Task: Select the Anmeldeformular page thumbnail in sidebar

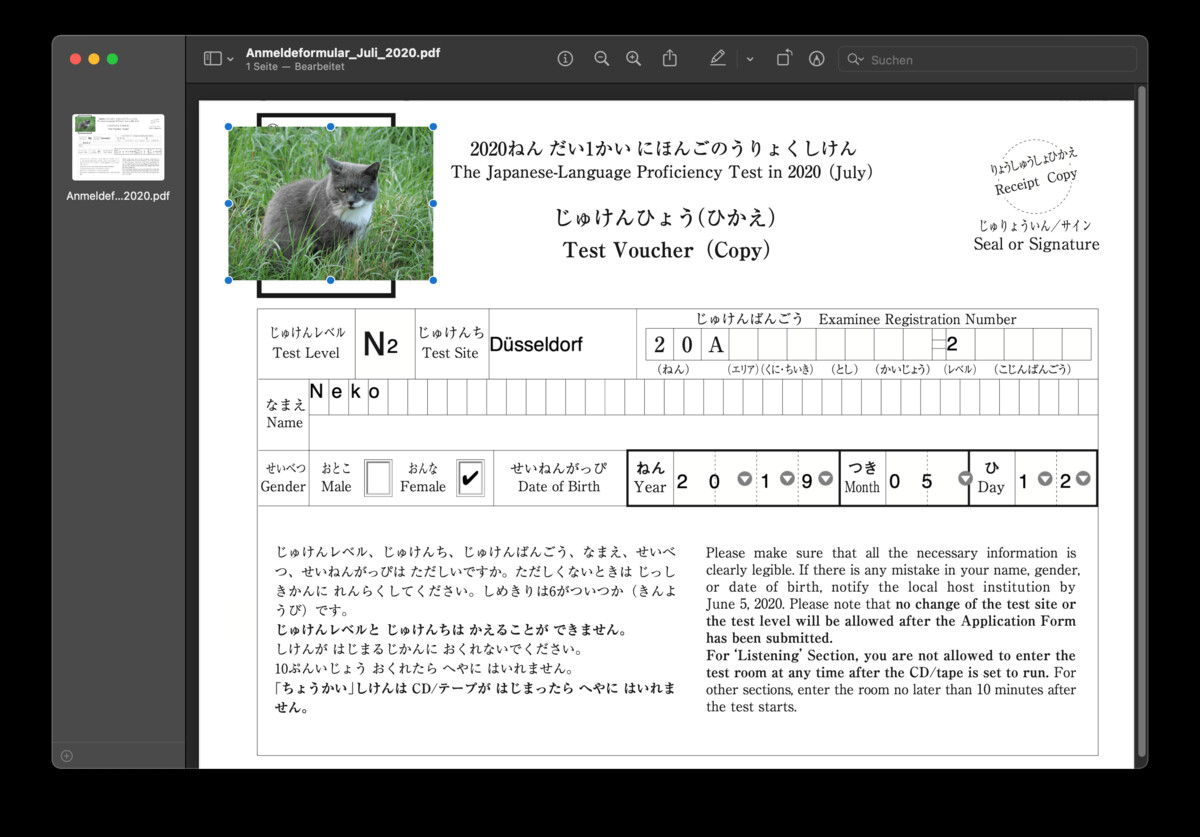Action: pyautogui.click(x=118, y=148)
